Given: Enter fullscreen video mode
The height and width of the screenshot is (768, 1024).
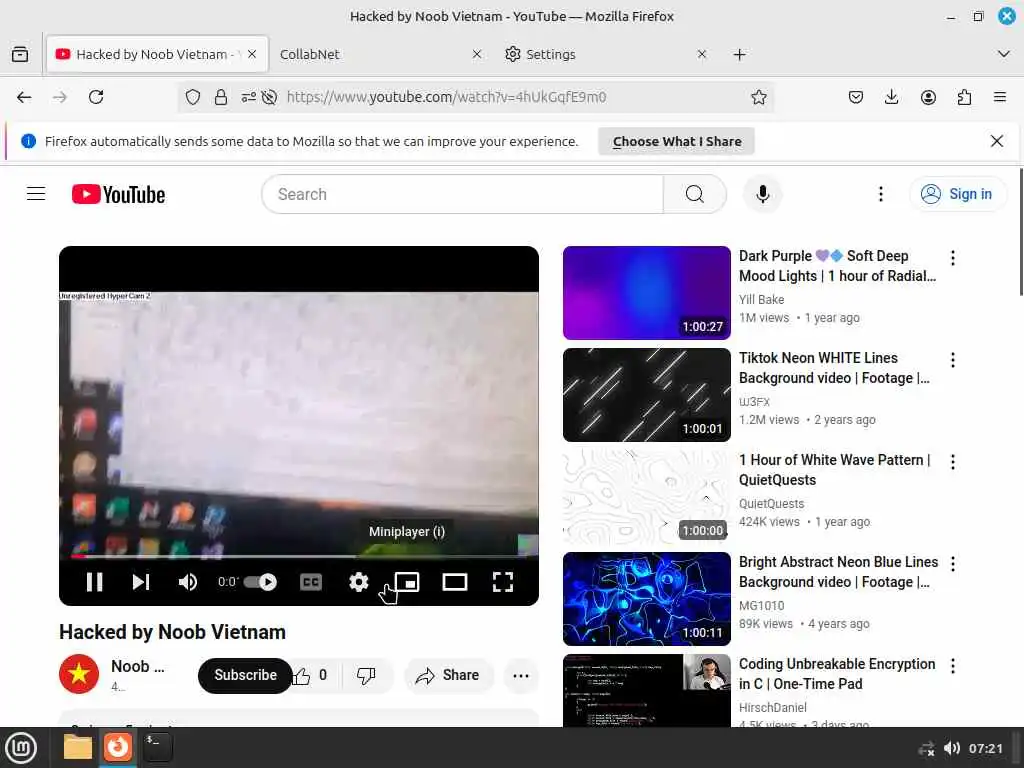Looking at the screenshot, I should click(x=503, y=582).
